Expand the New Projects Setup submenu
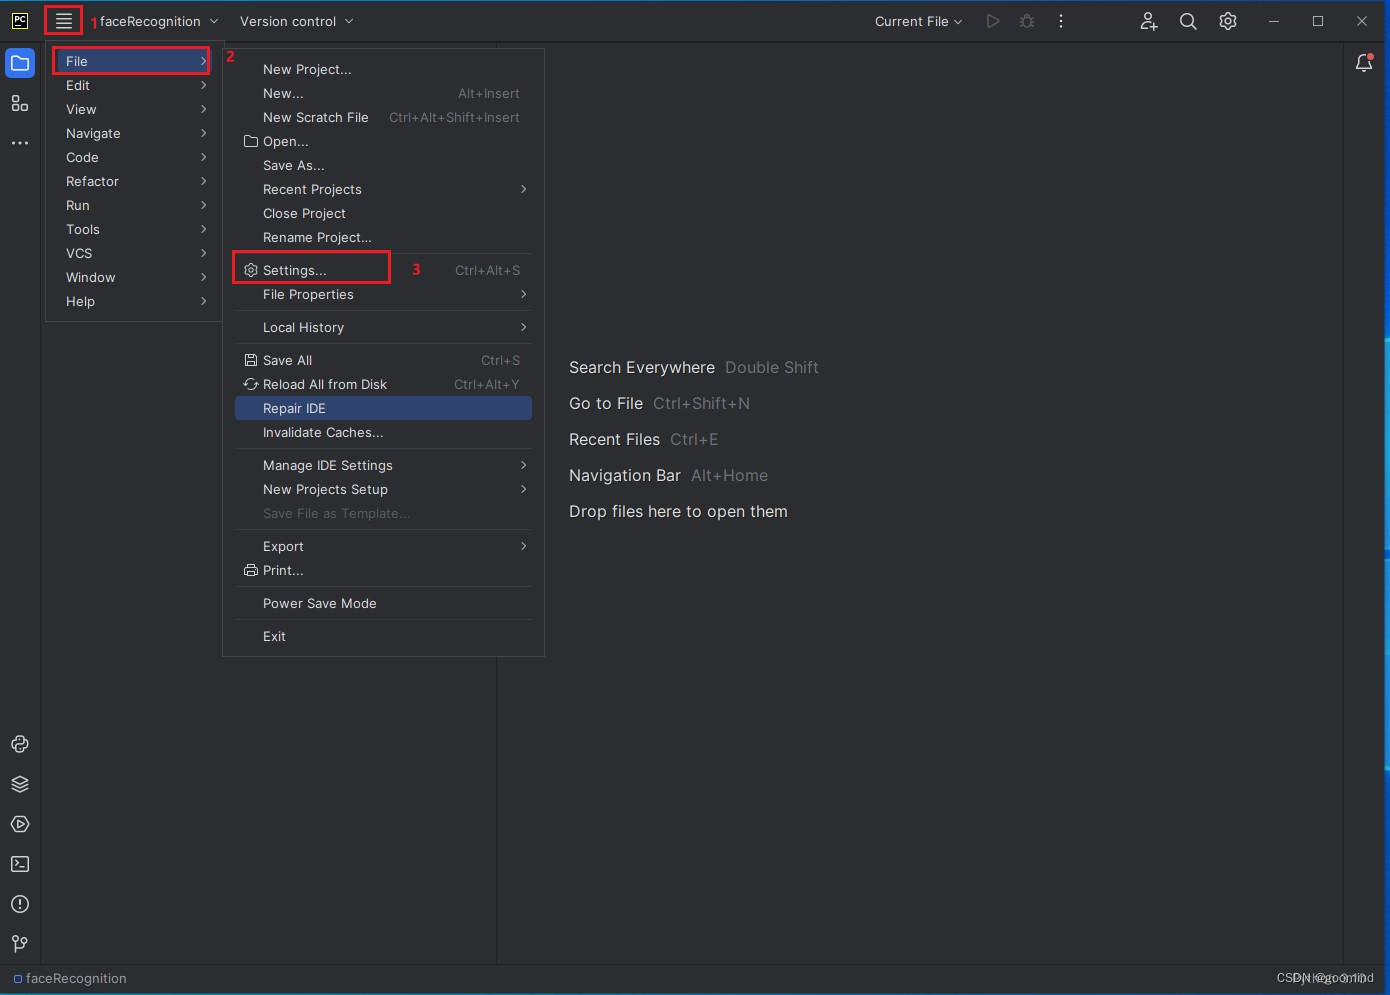 (x=383, y=489)
